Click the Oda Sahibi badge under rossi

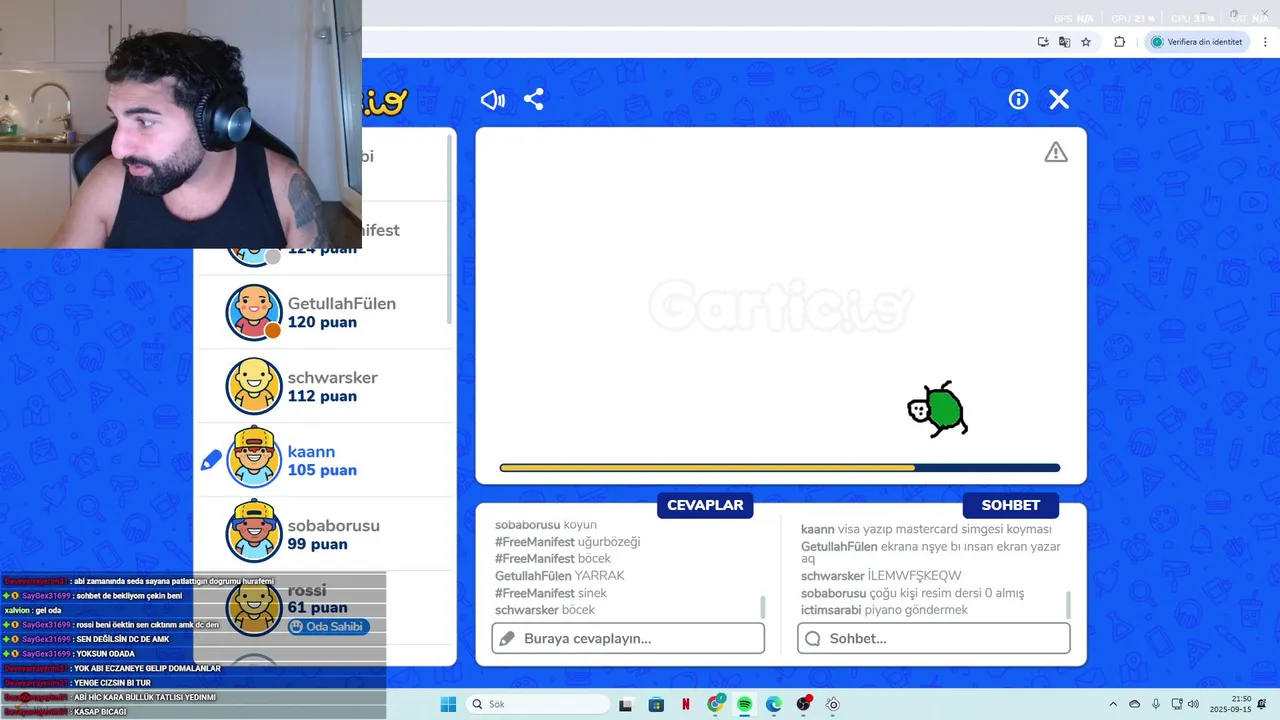click(x=329, y=627)
